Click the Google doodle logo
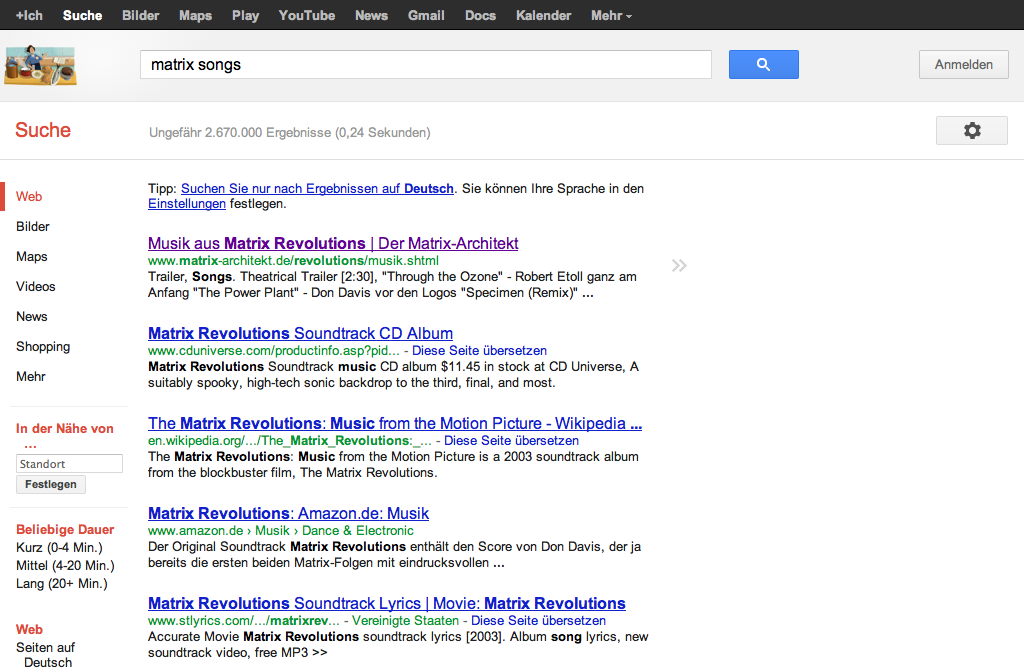 pyautogui.click(x=40, y=65)
